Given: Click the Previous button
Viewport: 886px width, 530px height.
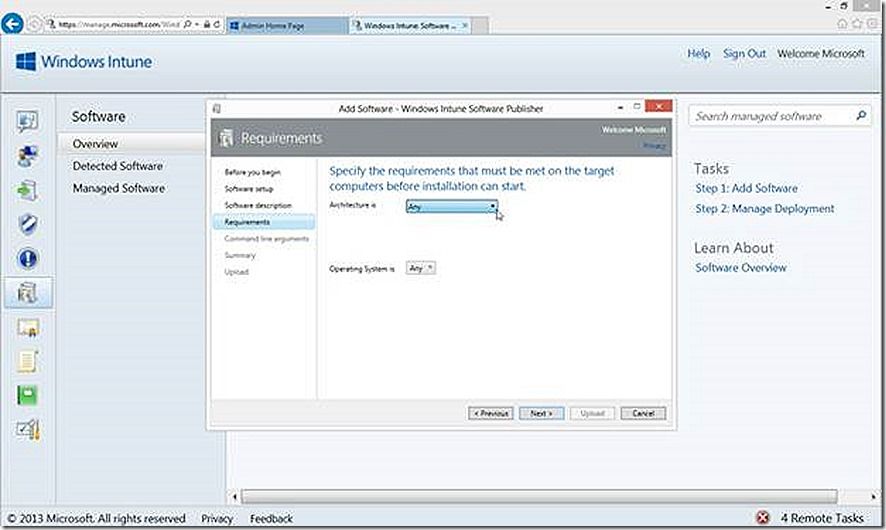Looking at the screenshot, I should pyautogui.click(x=490, y=413).
